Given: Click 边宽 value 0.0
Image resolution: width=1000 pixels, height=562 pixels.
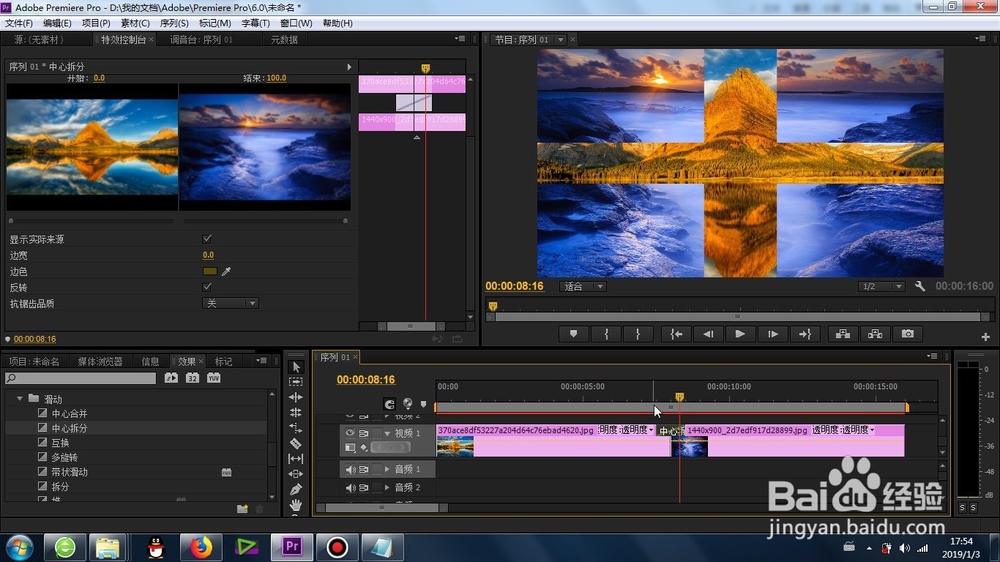Looking at the screenshot, I should click(208, 255).
